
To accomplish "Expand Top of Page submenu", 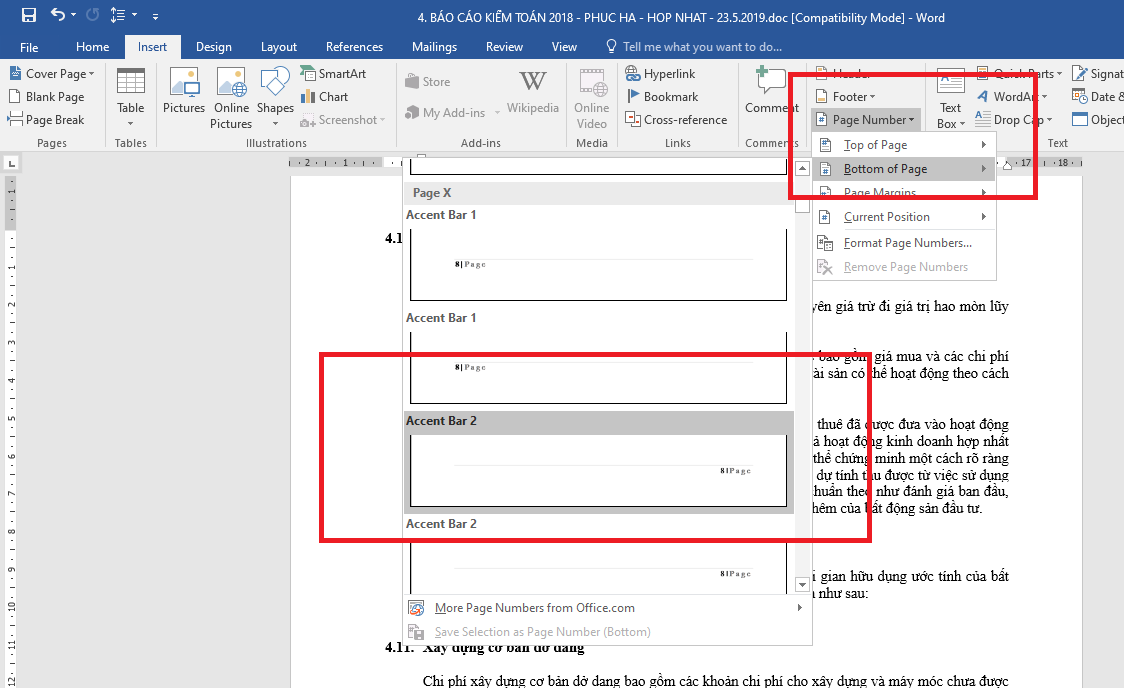I will (x=875, y=145).
